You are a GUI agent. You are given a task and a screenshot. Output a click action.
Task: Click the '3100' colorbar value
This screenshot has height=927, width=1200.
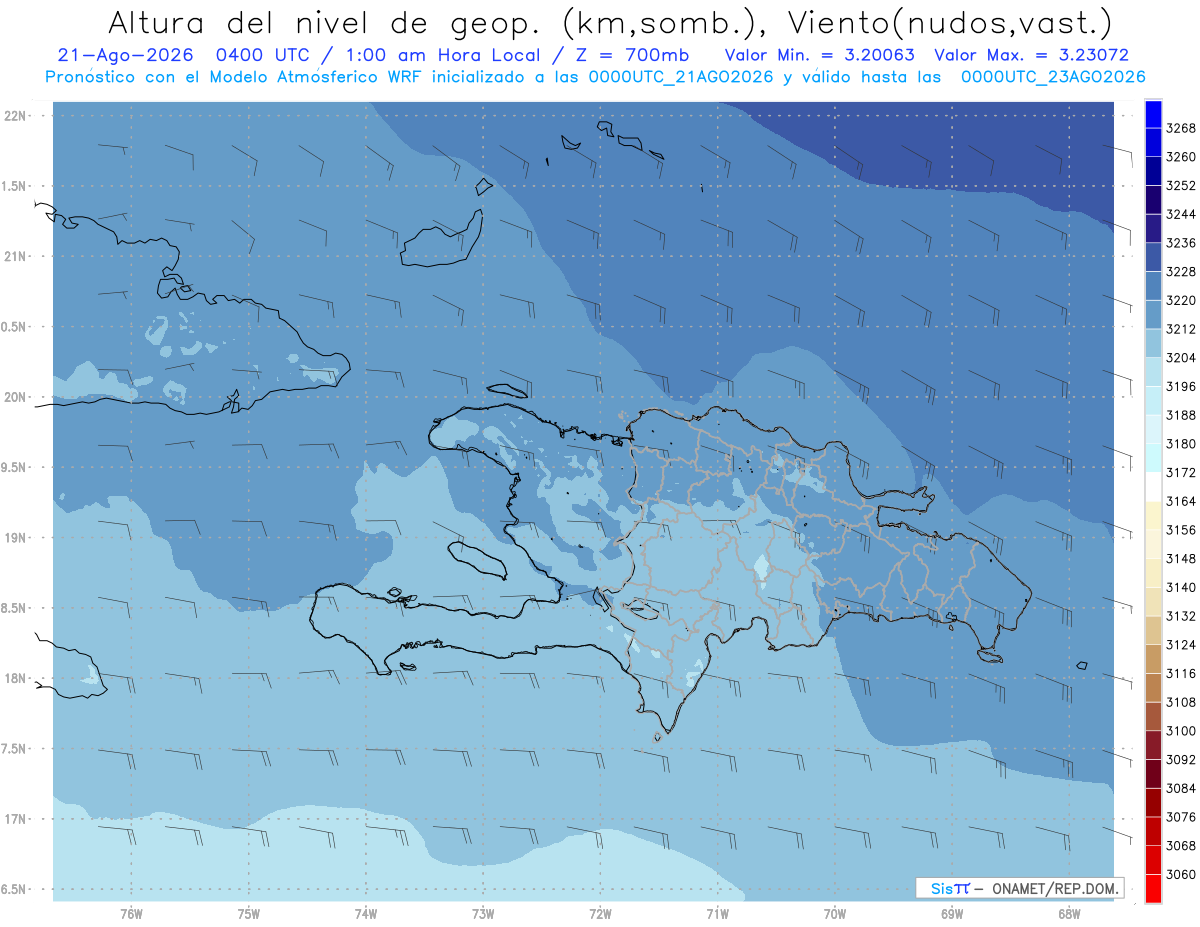(1181, 731)
